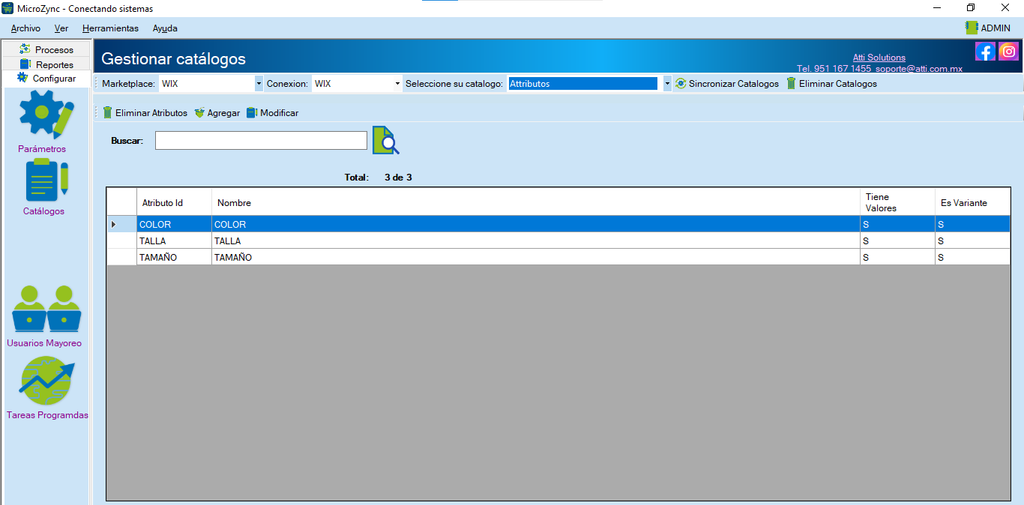Click the search document magnifier icon
The height and width of the screenshot is (505, 1024).
point(386,140)
